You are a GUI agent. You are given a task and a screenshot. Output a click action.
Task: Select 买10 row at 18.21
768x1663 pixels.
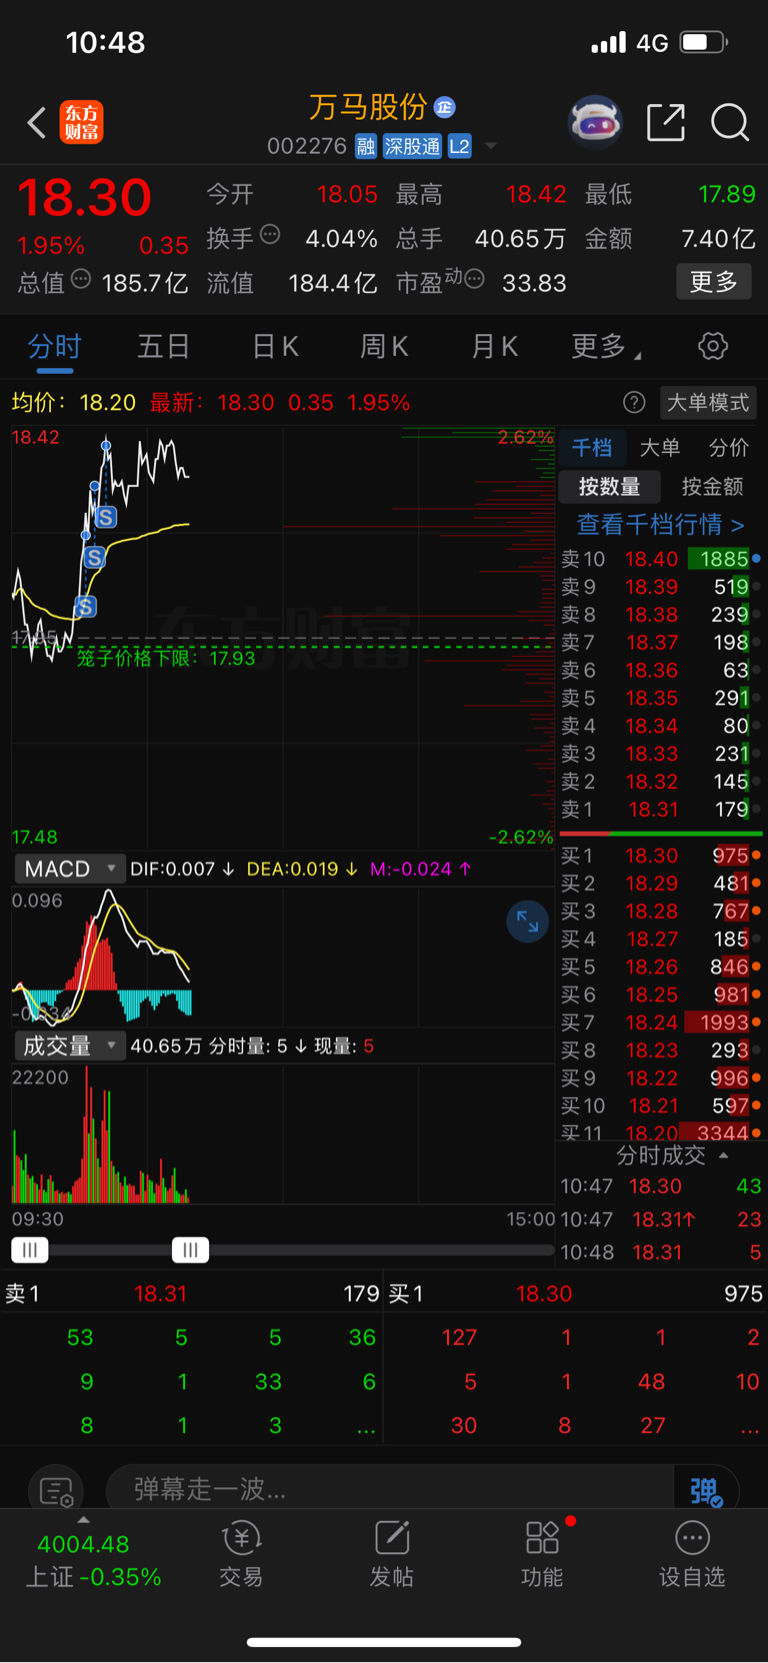(660, 1106)
